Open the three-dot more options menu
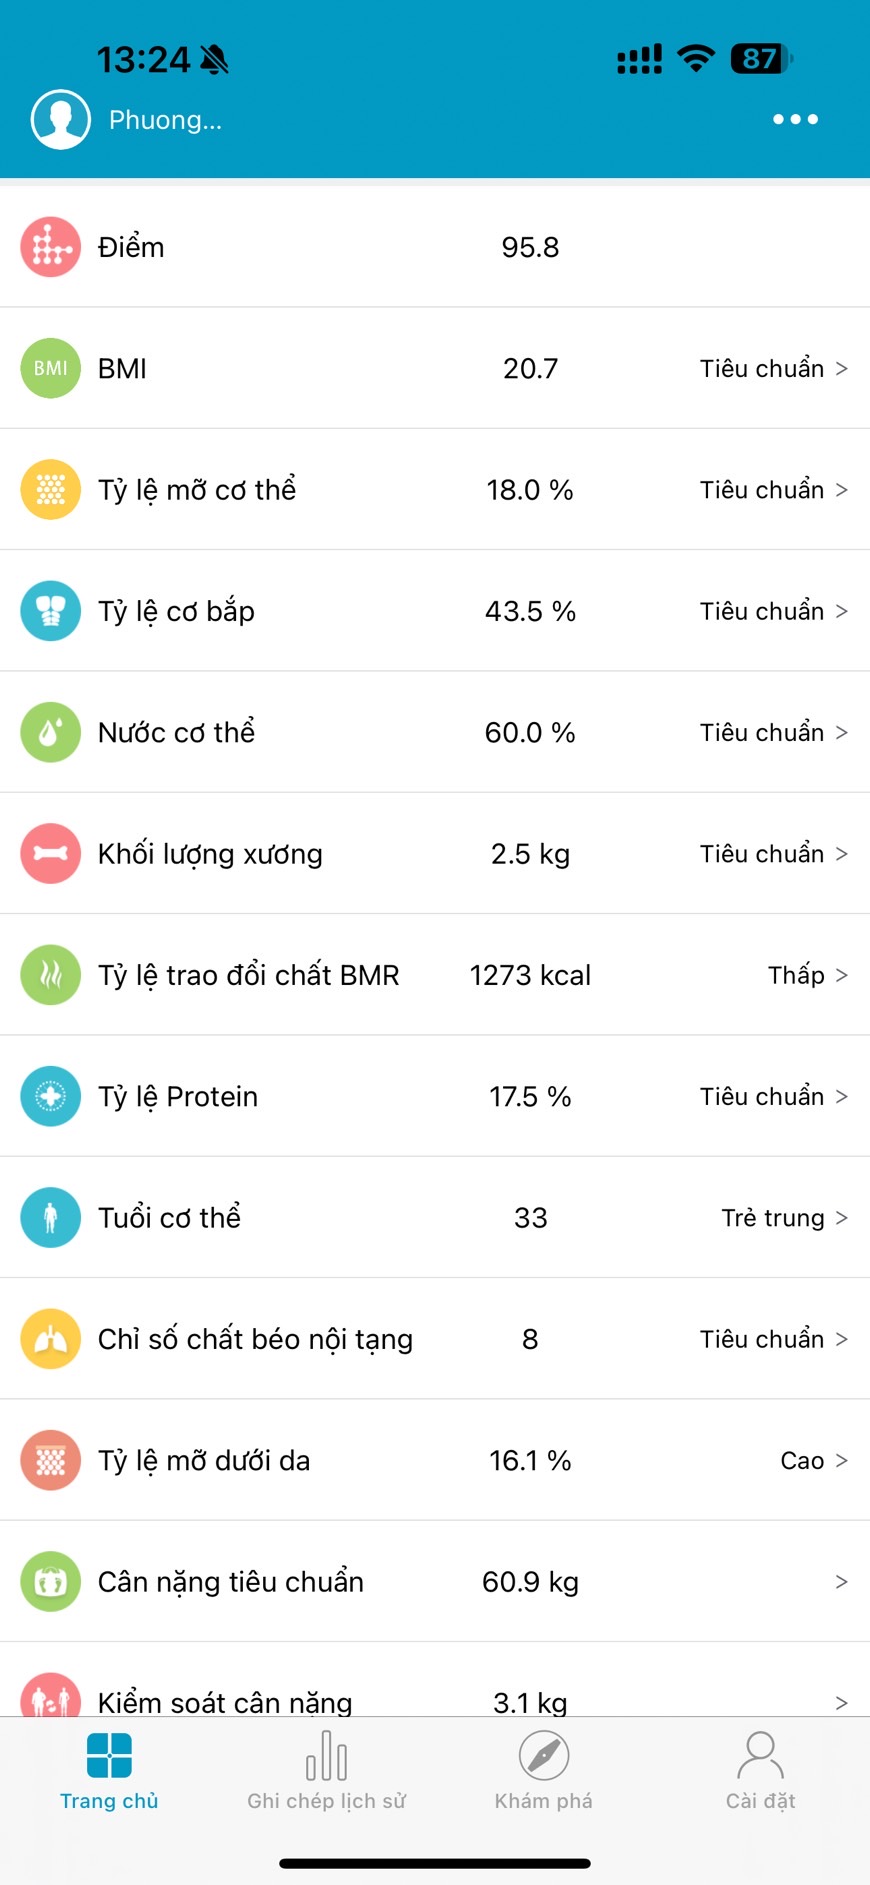Screen dimensions: 870x1885 (x=795, y=119)
